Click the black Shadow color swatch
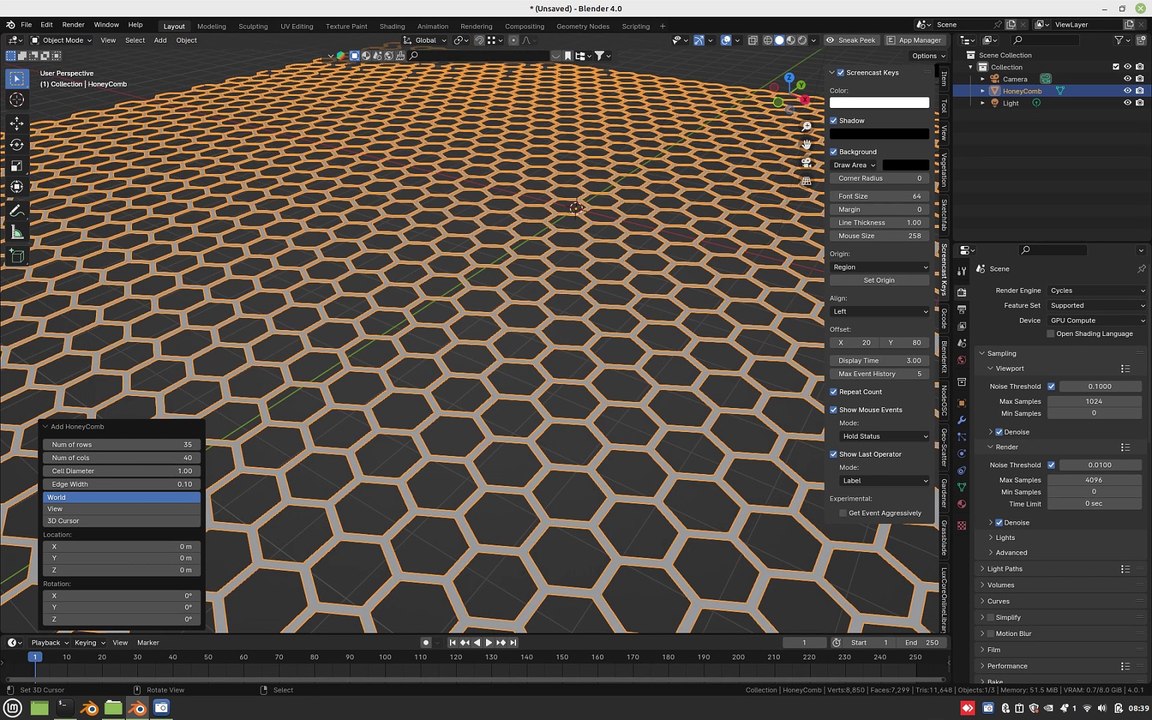The image size is (1152, 720). coord(879,134)
